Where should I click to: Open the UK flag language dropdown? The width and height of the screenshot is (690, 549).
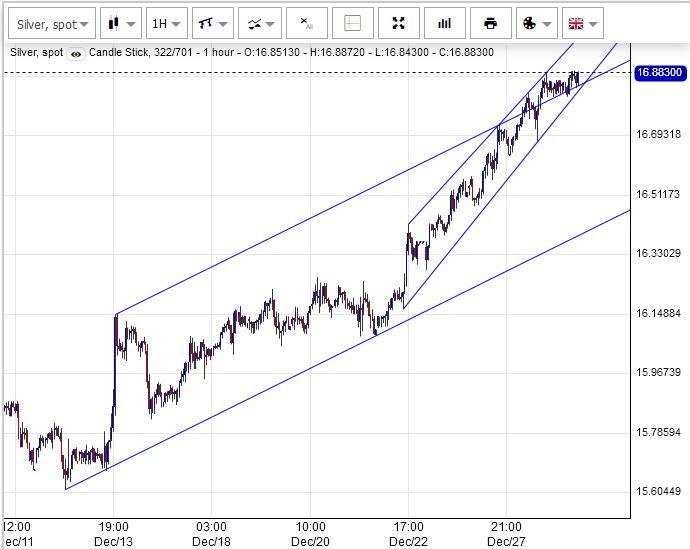583,23
